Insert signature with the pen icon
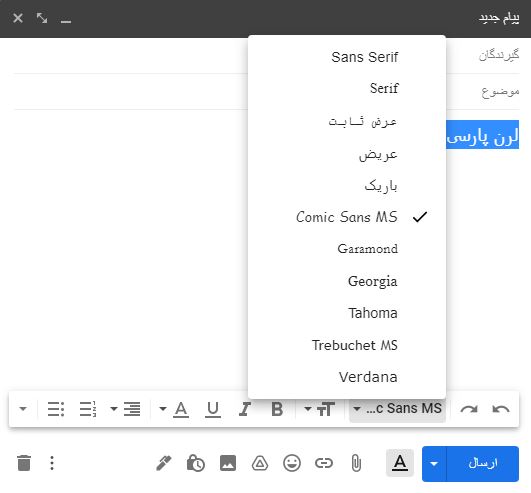 pos(164,463)
